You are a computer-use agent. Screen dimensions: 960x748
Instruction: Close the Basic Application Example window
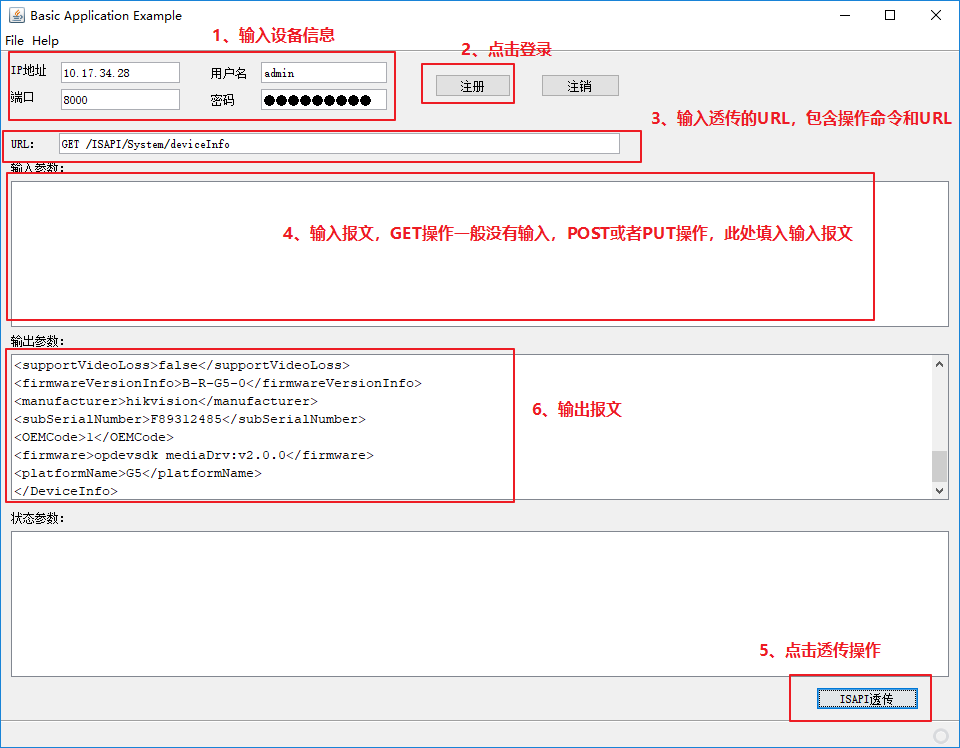click(936, 15)
